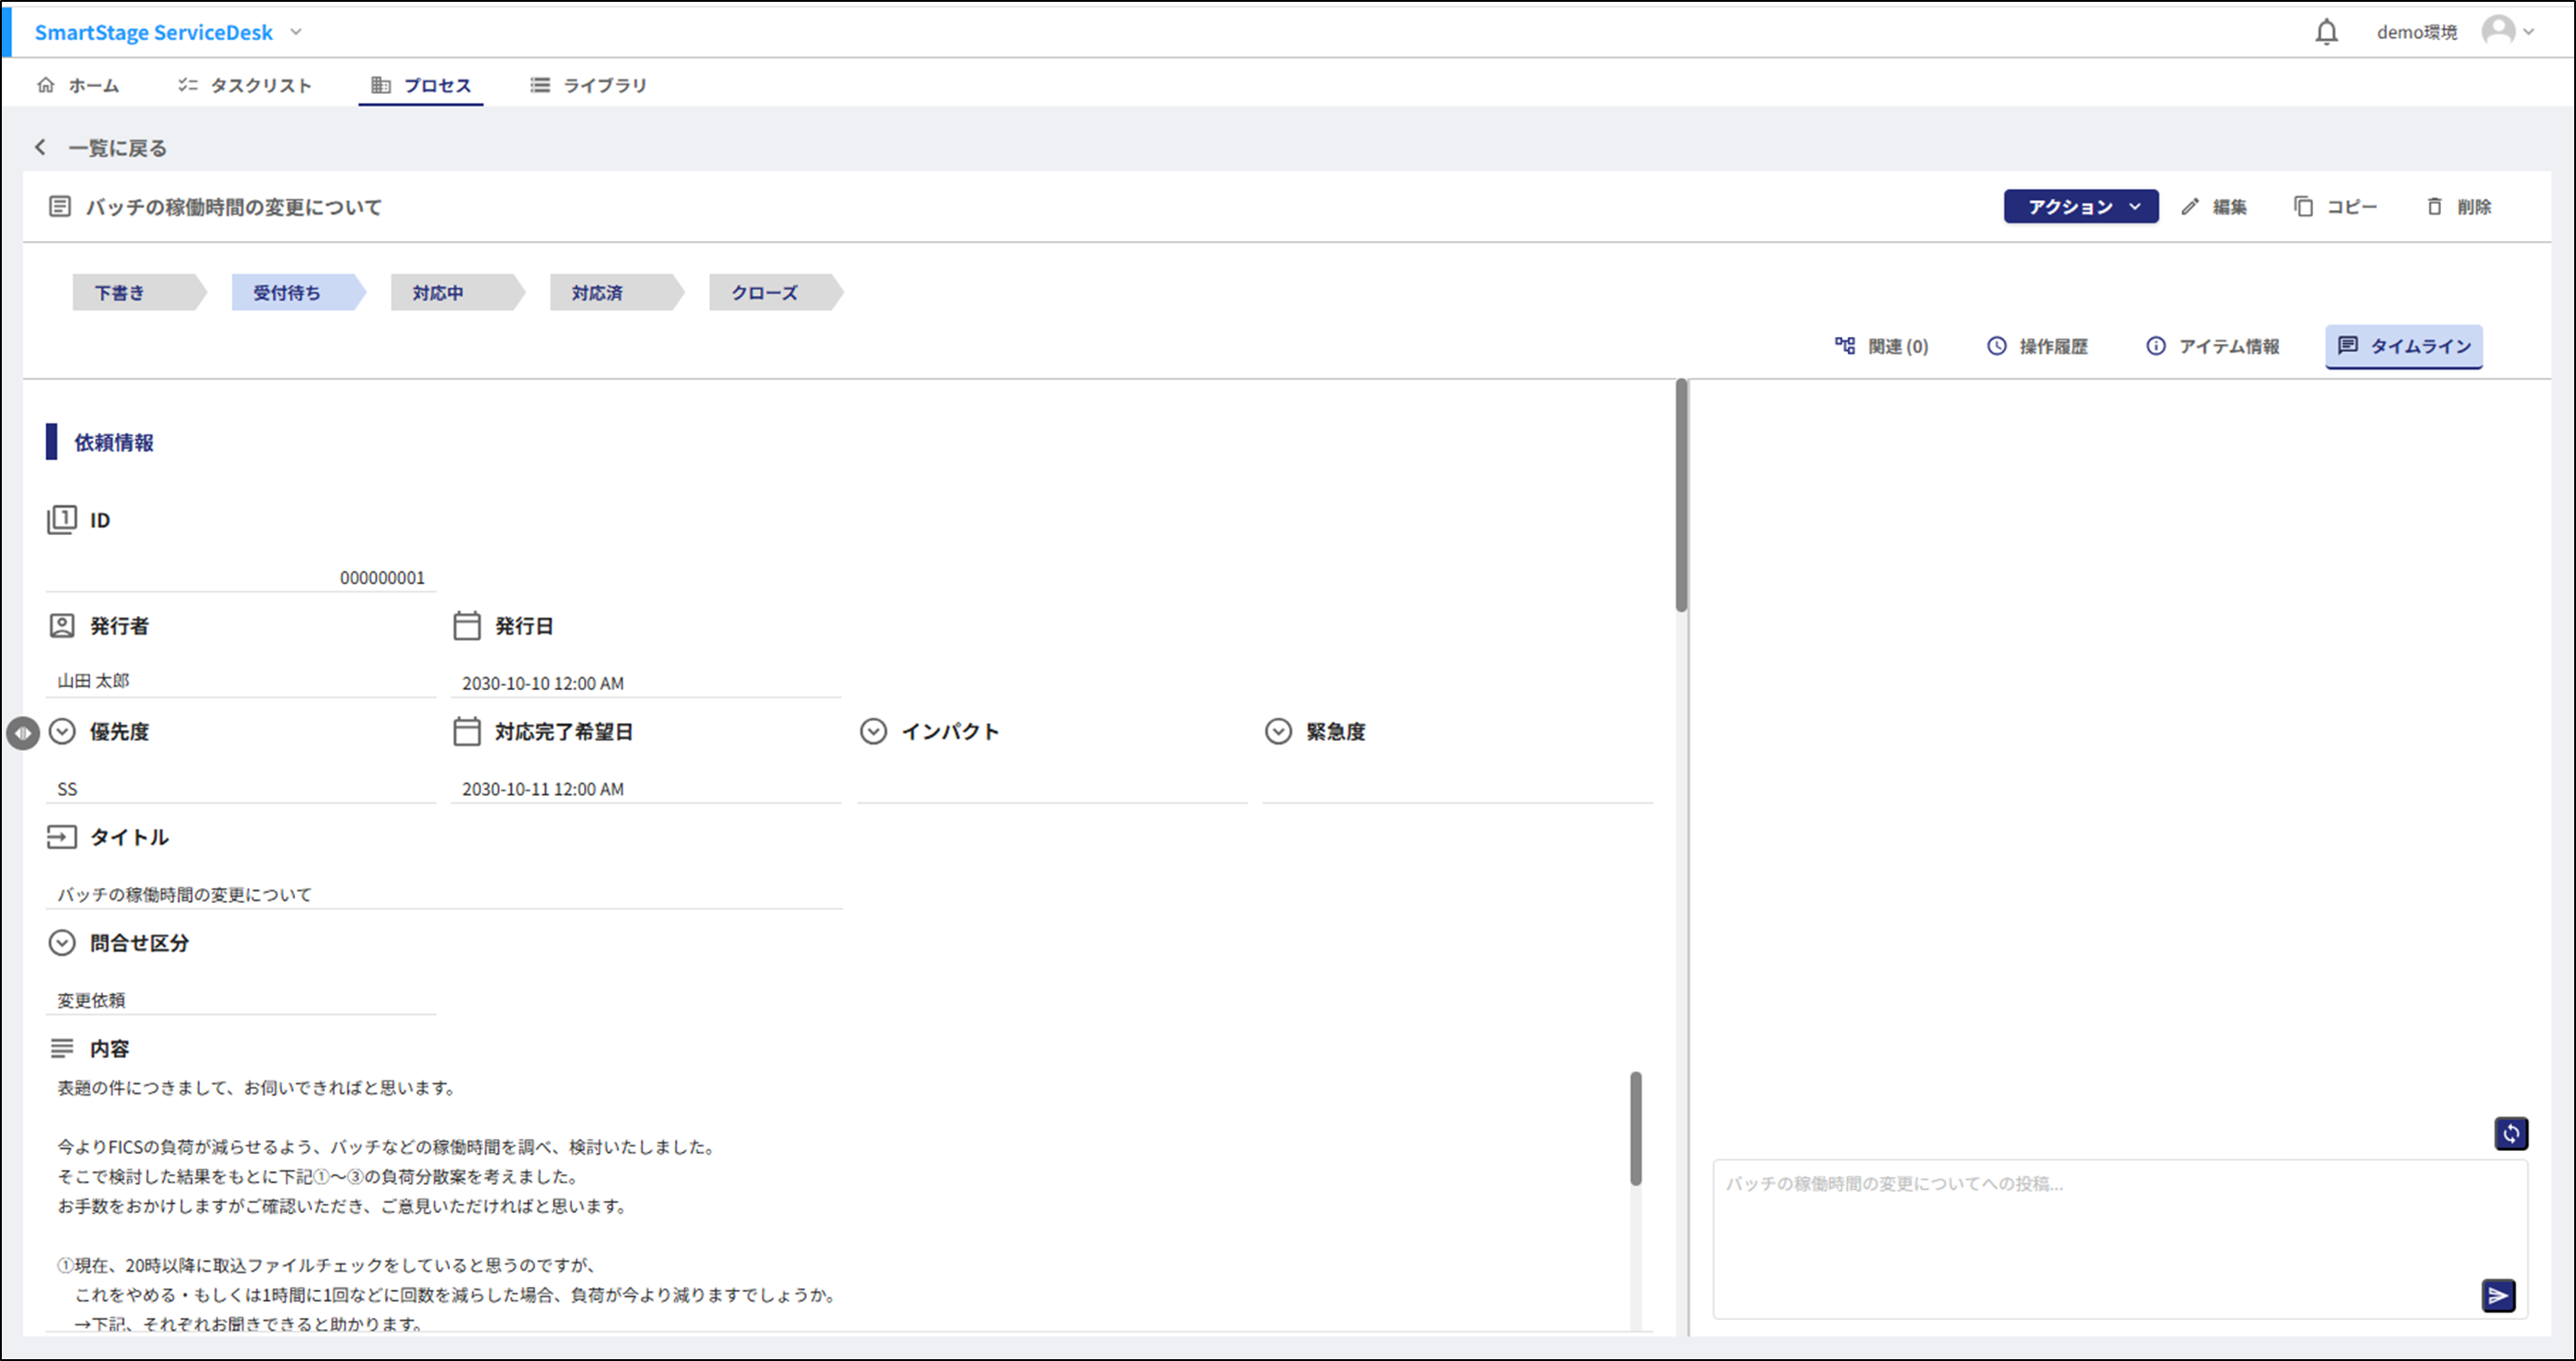Click the main form vertical scrollbar
This screenshot has height=1361, width=2576.
(x=1681, y=495)
